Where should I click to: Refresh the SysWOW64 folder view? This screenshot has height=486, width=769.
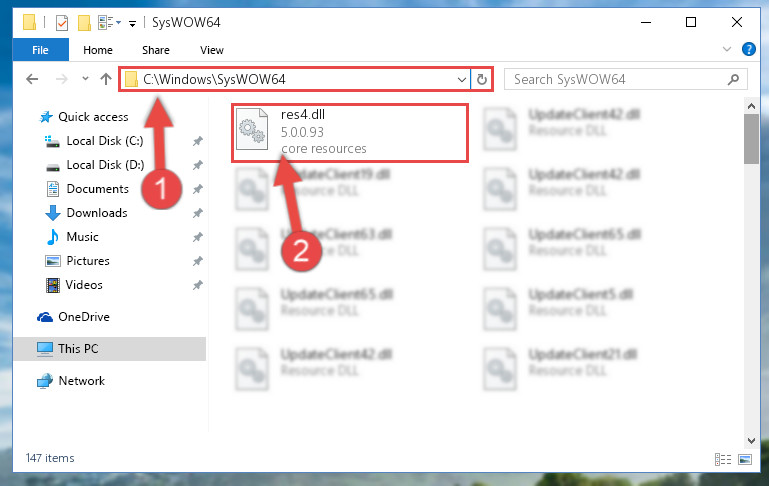482,79
